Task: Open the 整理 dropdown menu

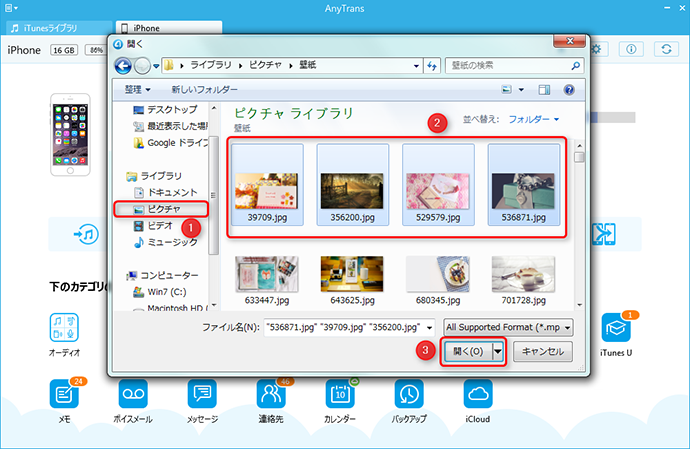Action: tap(137, 90)
